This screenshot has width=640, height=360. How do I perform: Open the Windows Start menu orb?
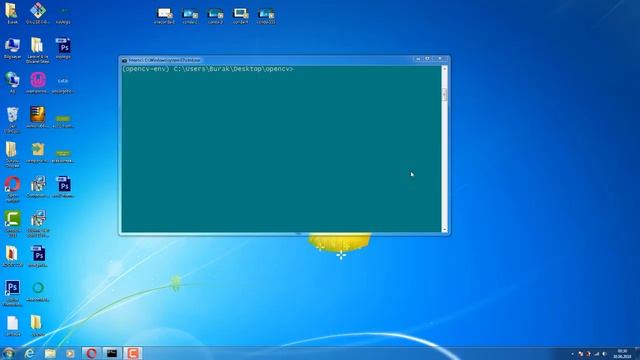8,353
